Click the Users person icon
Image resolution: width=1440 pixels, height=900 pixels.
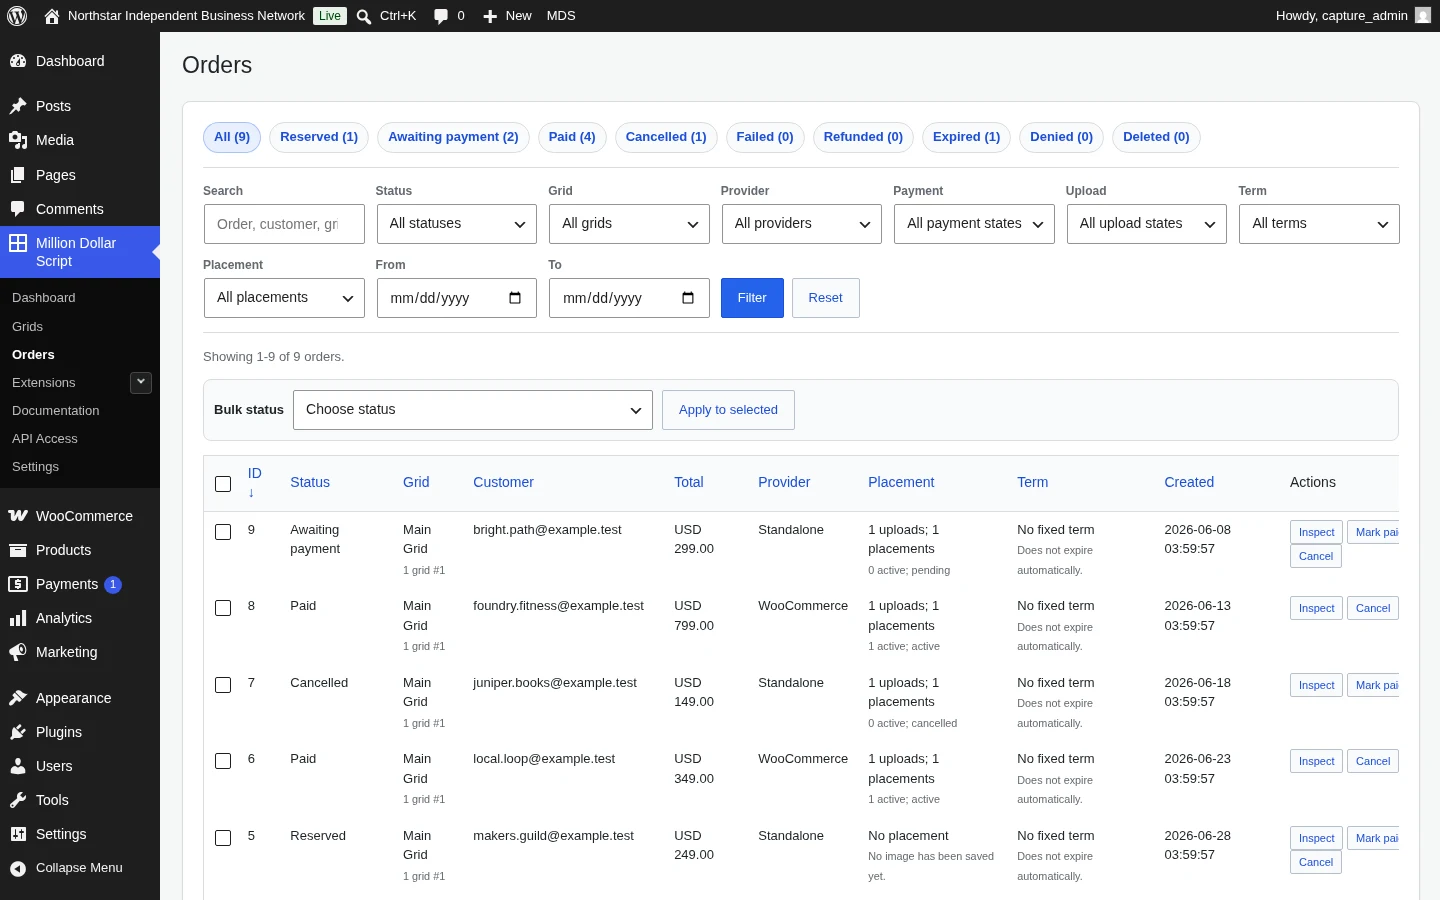(x=18, y=766)
